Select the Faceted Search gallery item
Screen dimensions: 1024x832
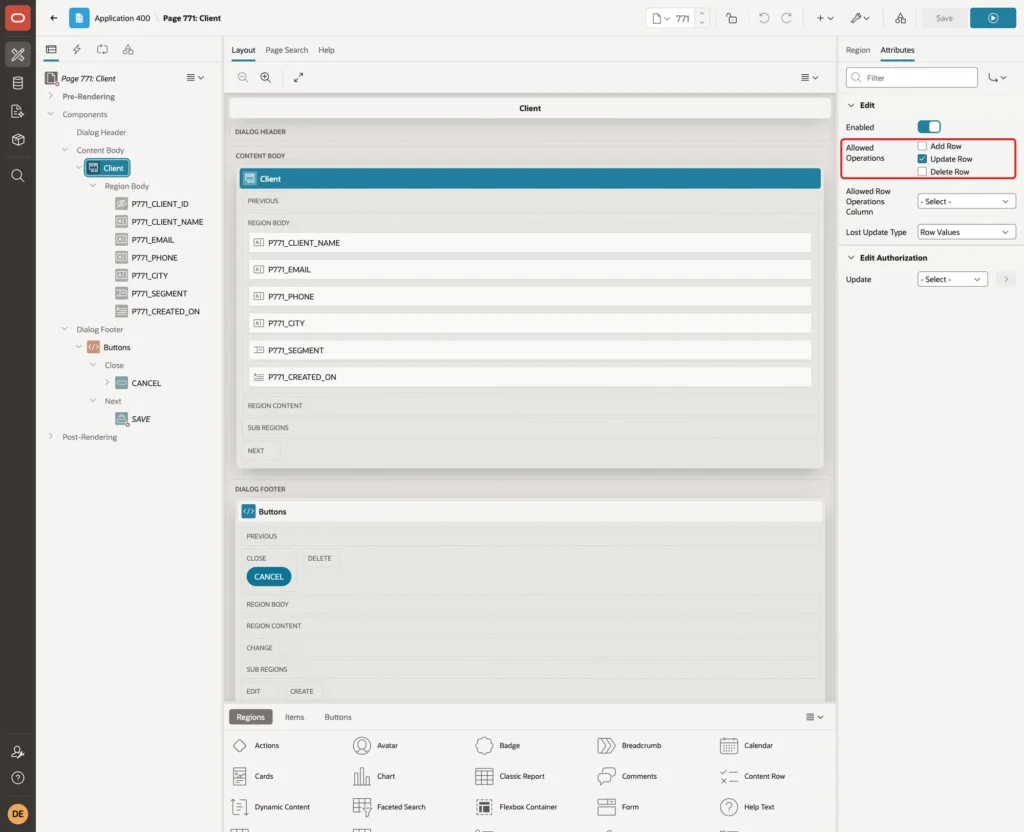click(389, 807)
